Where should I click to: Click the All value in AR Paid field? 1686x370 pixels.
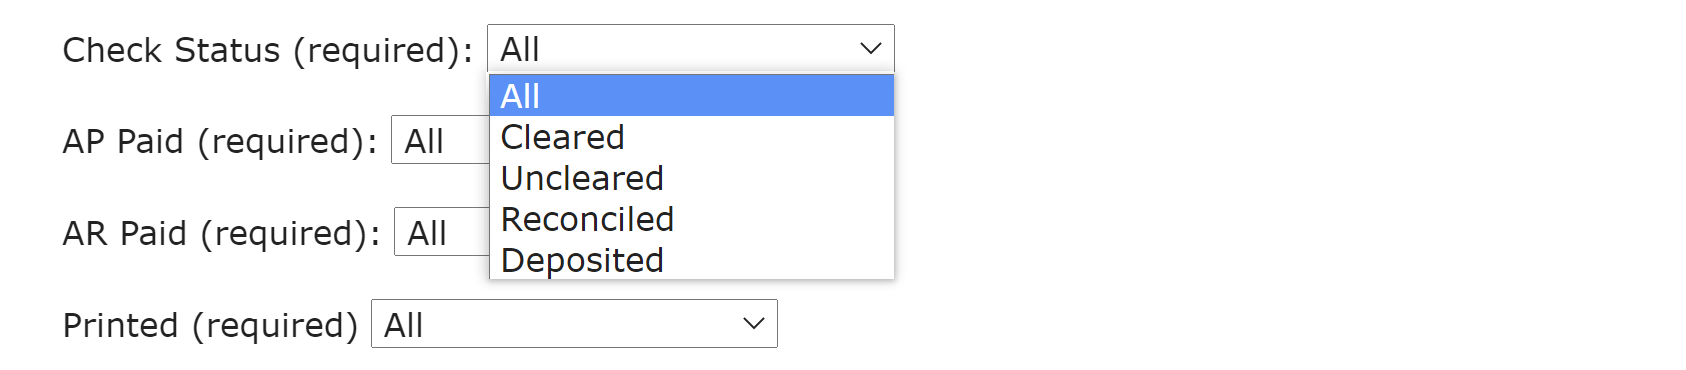427,233
